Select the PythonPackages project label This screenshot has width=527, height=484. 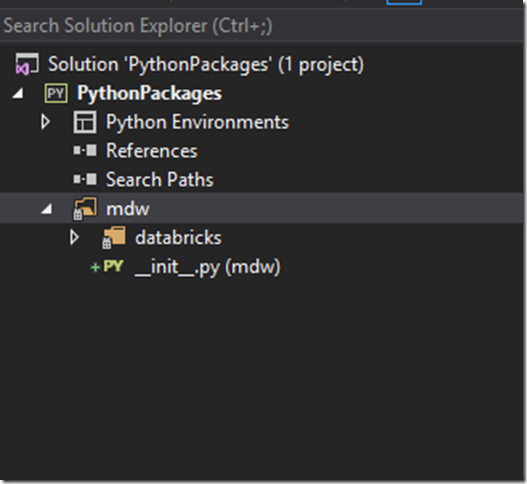pyautogui.click(x=149, y=93)
